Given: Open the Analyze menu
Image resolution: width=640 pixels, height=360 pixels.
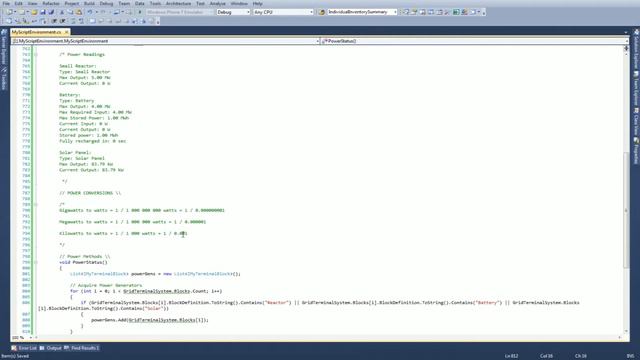Looking at the screenshot, I should (218, 3).
